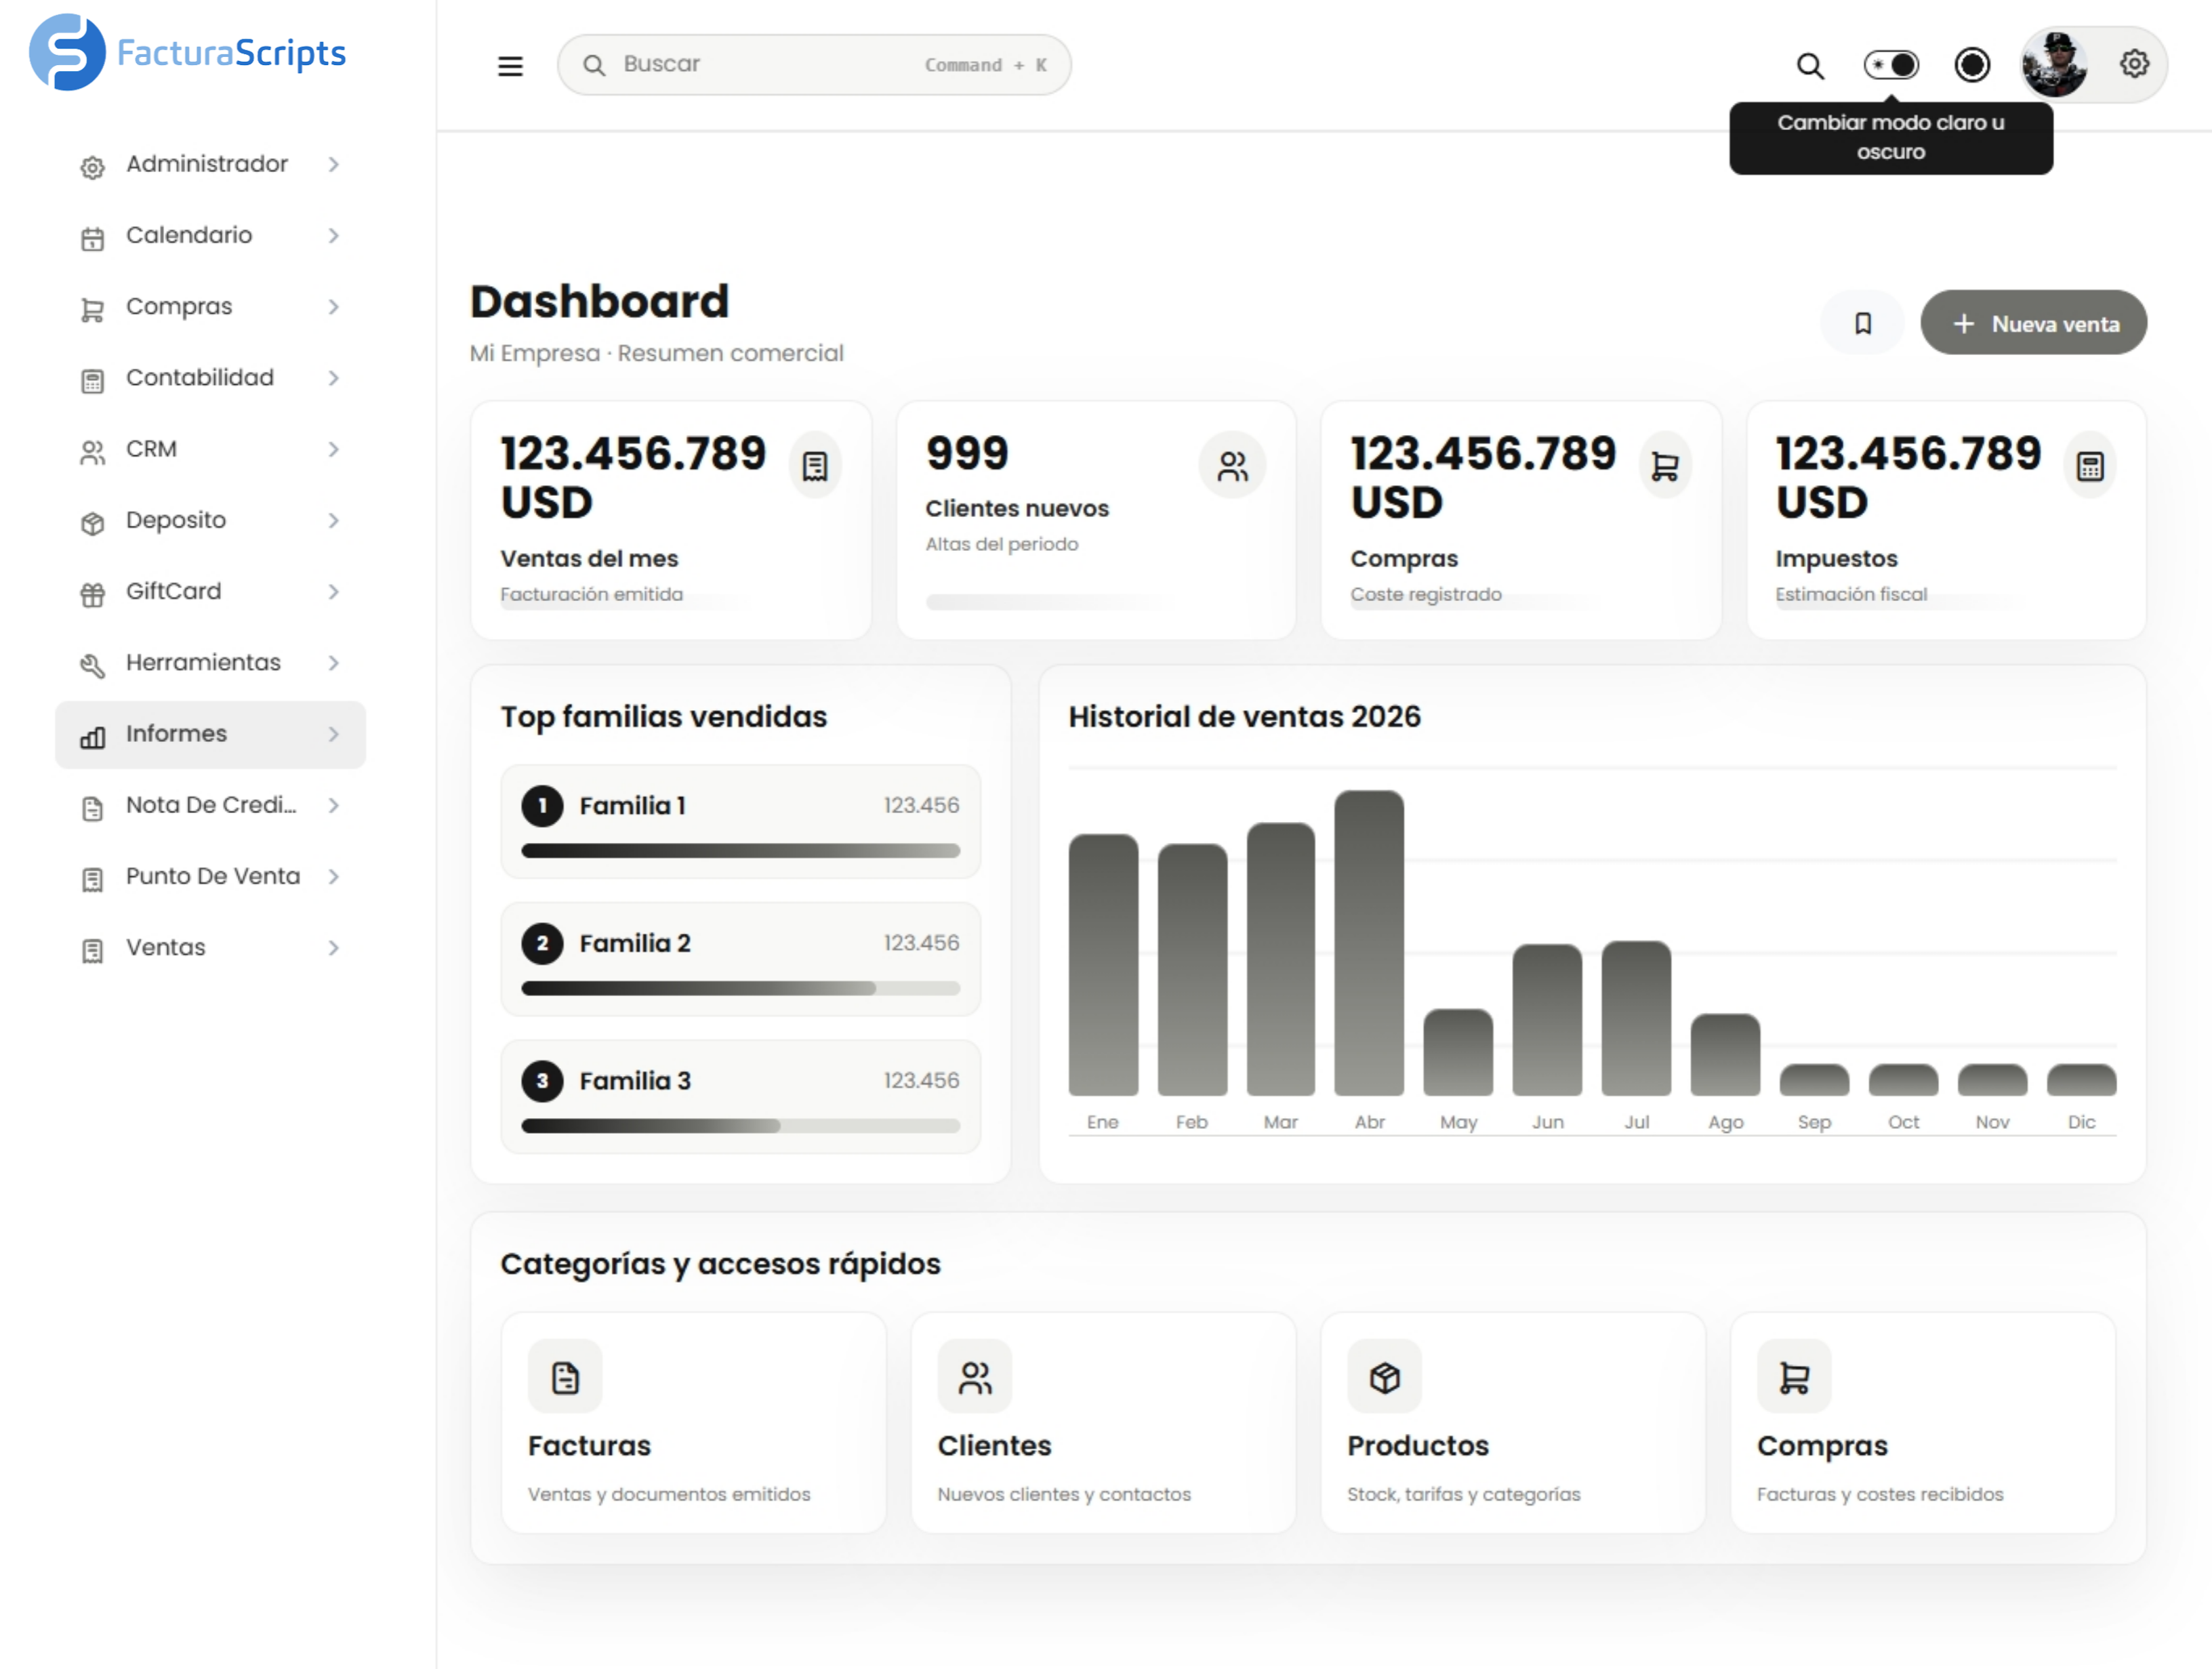The height and width of the screenshot is (1669, 2212).
Task: Expand the Administrador menu chevron
Action: (x=334, y=164)
